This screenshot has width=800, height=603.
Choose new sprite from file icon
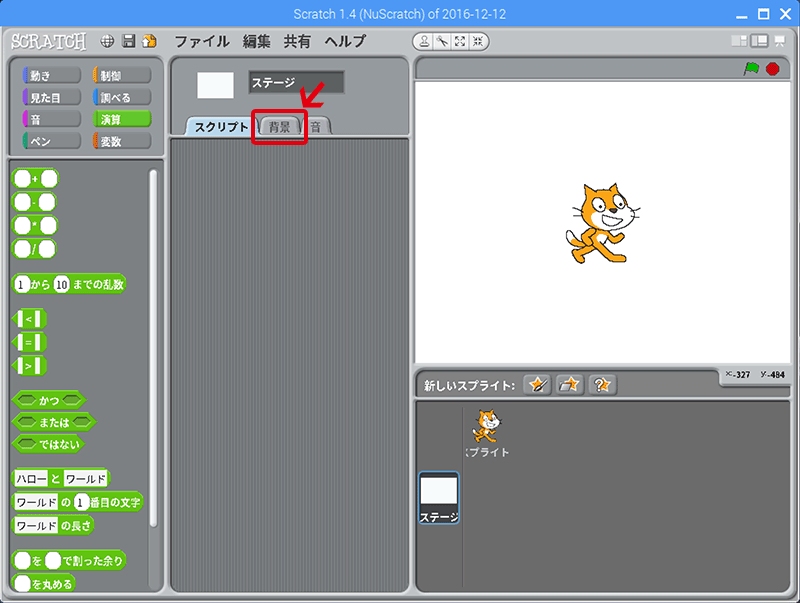coord(570,385)
